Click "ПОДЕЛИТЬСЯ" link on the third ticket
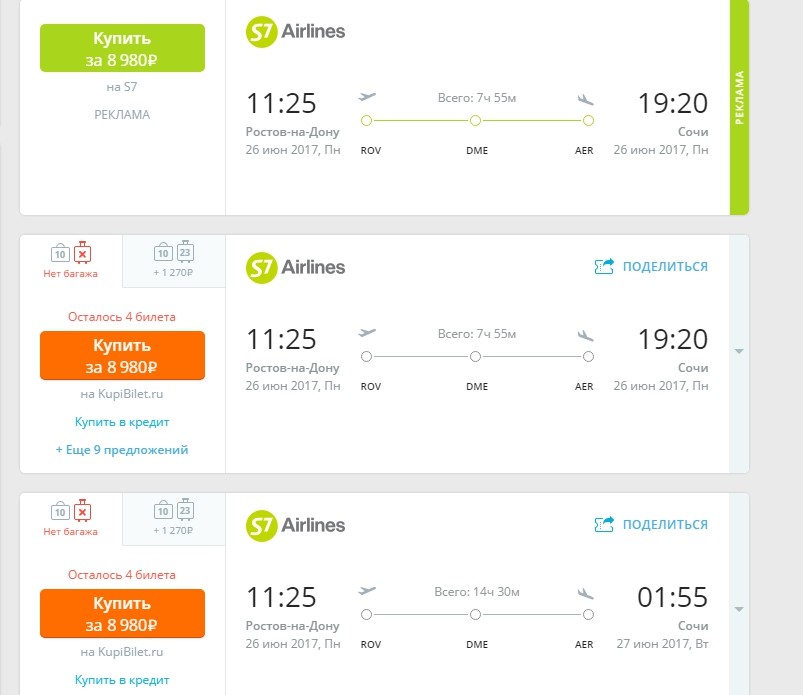This screenshot has height=695, width=803. pos(665,524)
